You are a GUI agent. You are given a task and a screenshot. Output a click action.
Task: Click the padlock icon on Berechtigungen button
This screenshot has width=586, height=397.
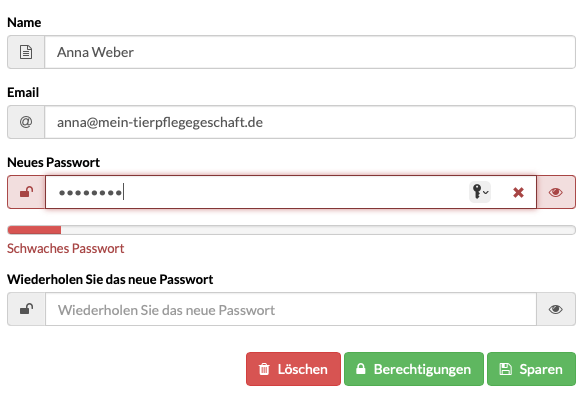pyautogui.click(x=361, y=369)
